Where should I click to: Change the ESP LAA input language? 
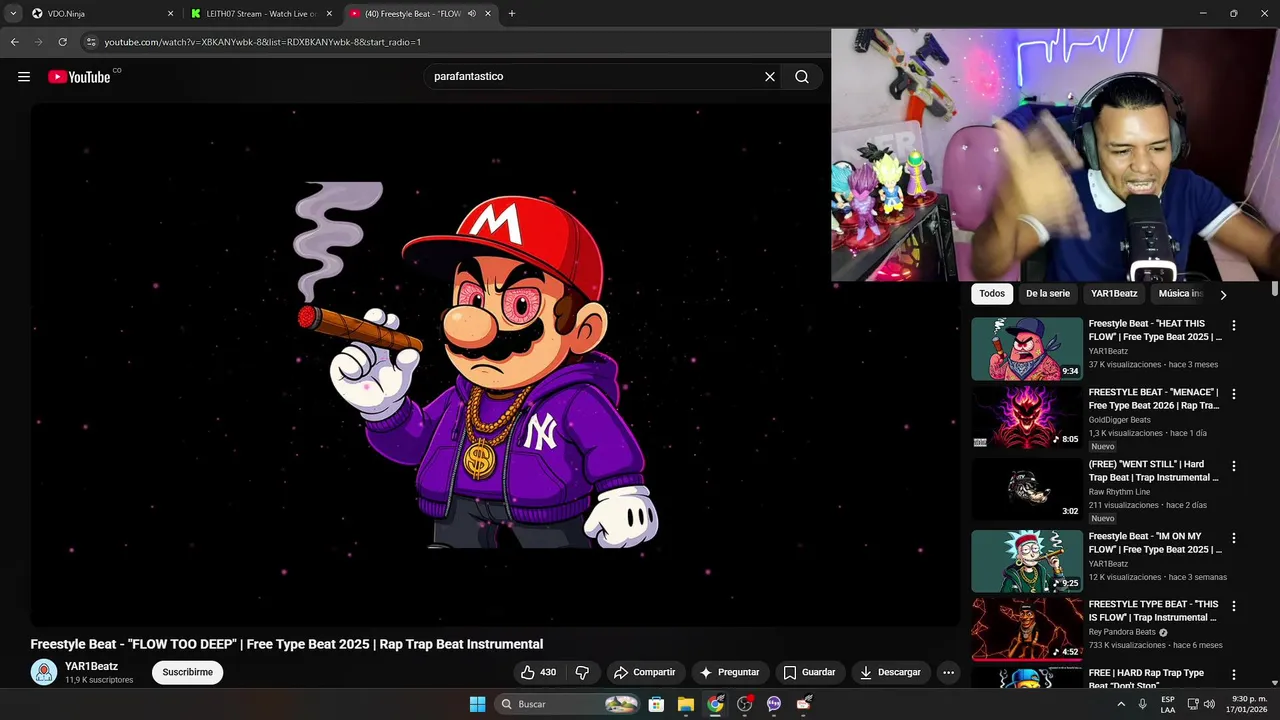1168,704
